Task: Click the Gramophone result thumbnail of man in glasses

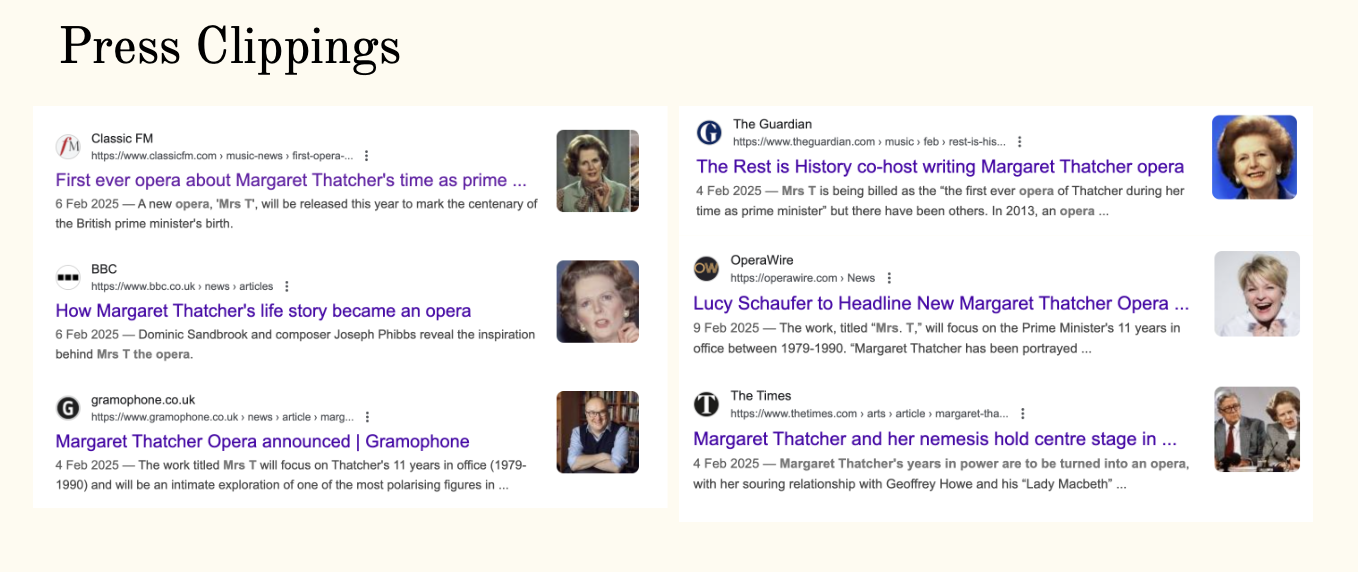Action: point(598,432)
